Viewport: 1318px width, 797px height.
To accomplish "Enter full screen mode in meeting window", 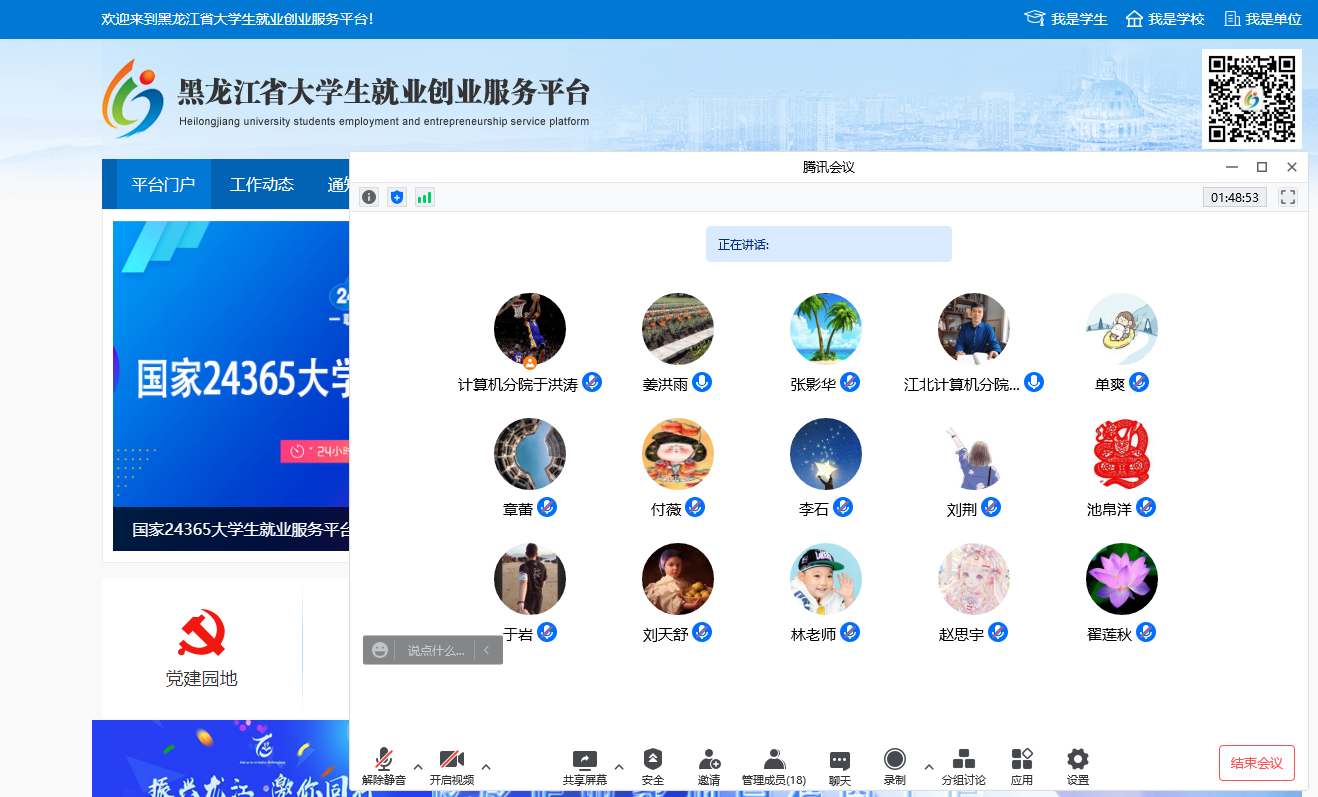I will [1288, 197].
